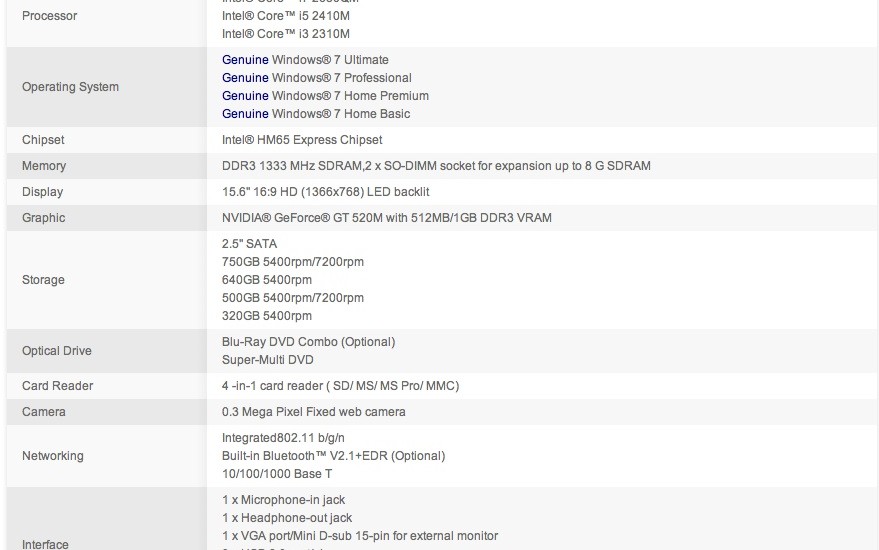
Task: Click the Operating System row label
Action: [x=70, y=87]
